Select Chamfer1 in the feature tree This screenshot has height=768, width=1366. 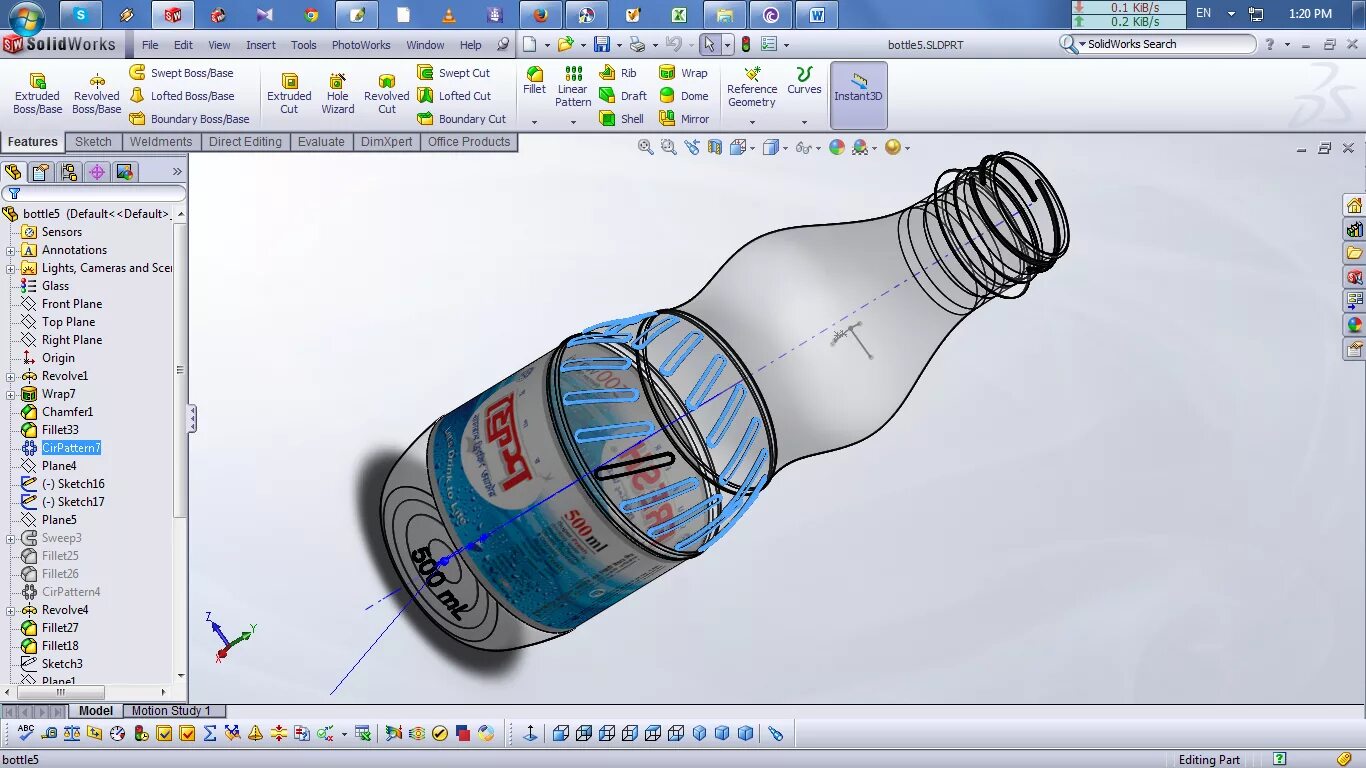[67, 412]
